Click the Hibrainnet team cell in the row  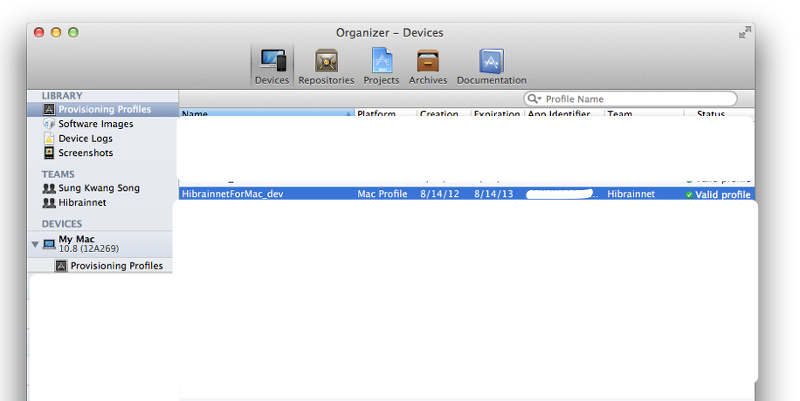pyautogui.click(x=631, y=194)
